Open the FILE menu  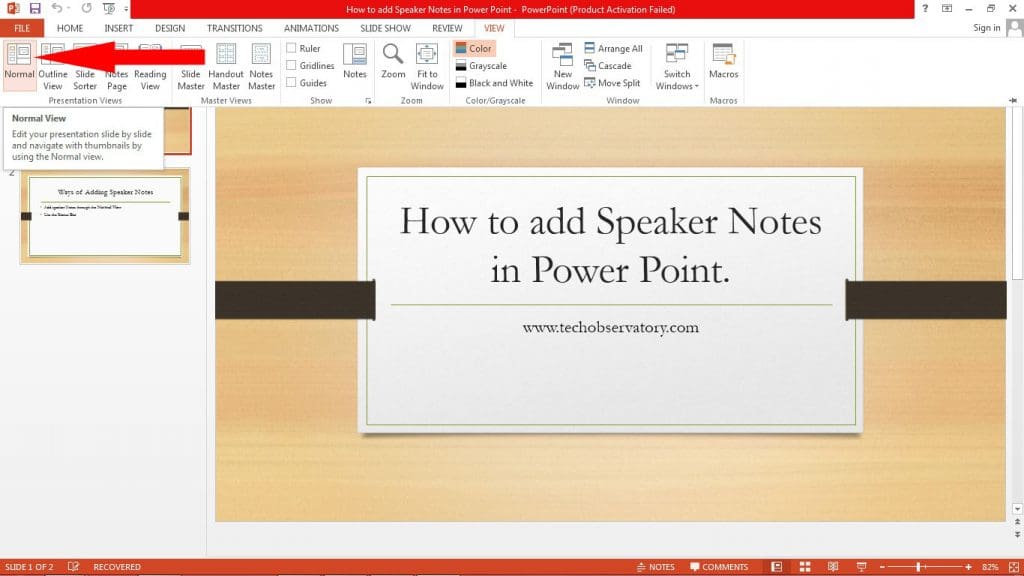21,28
